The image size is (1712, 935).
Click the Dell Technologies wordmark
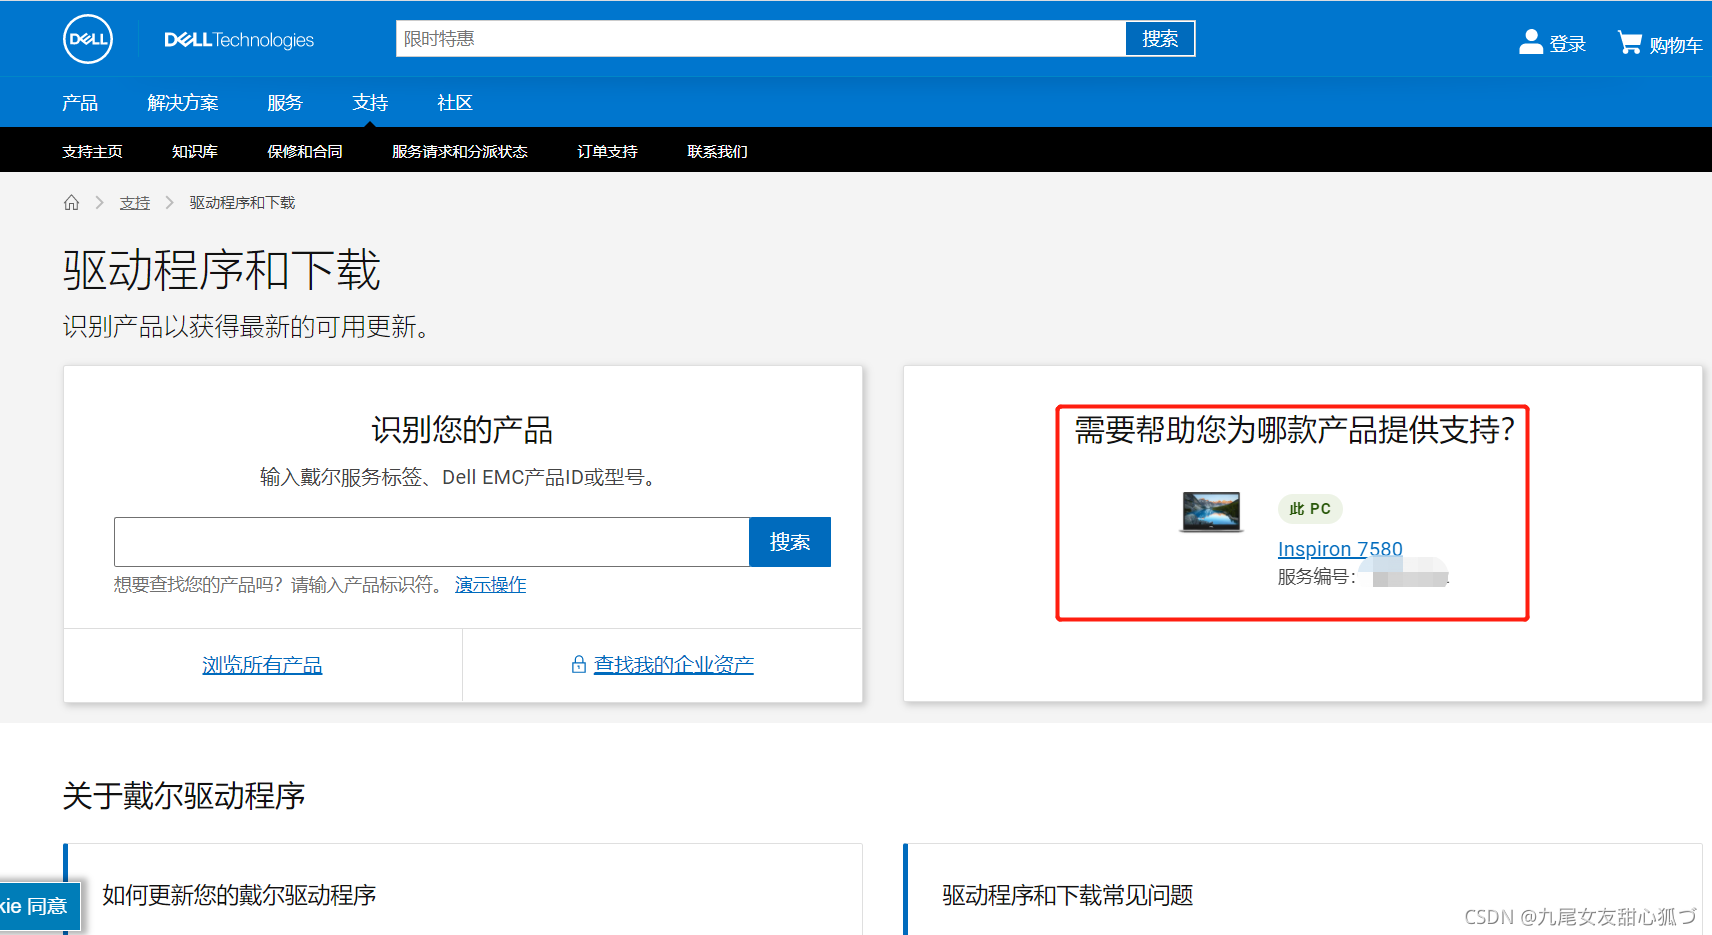click(239, 40)
